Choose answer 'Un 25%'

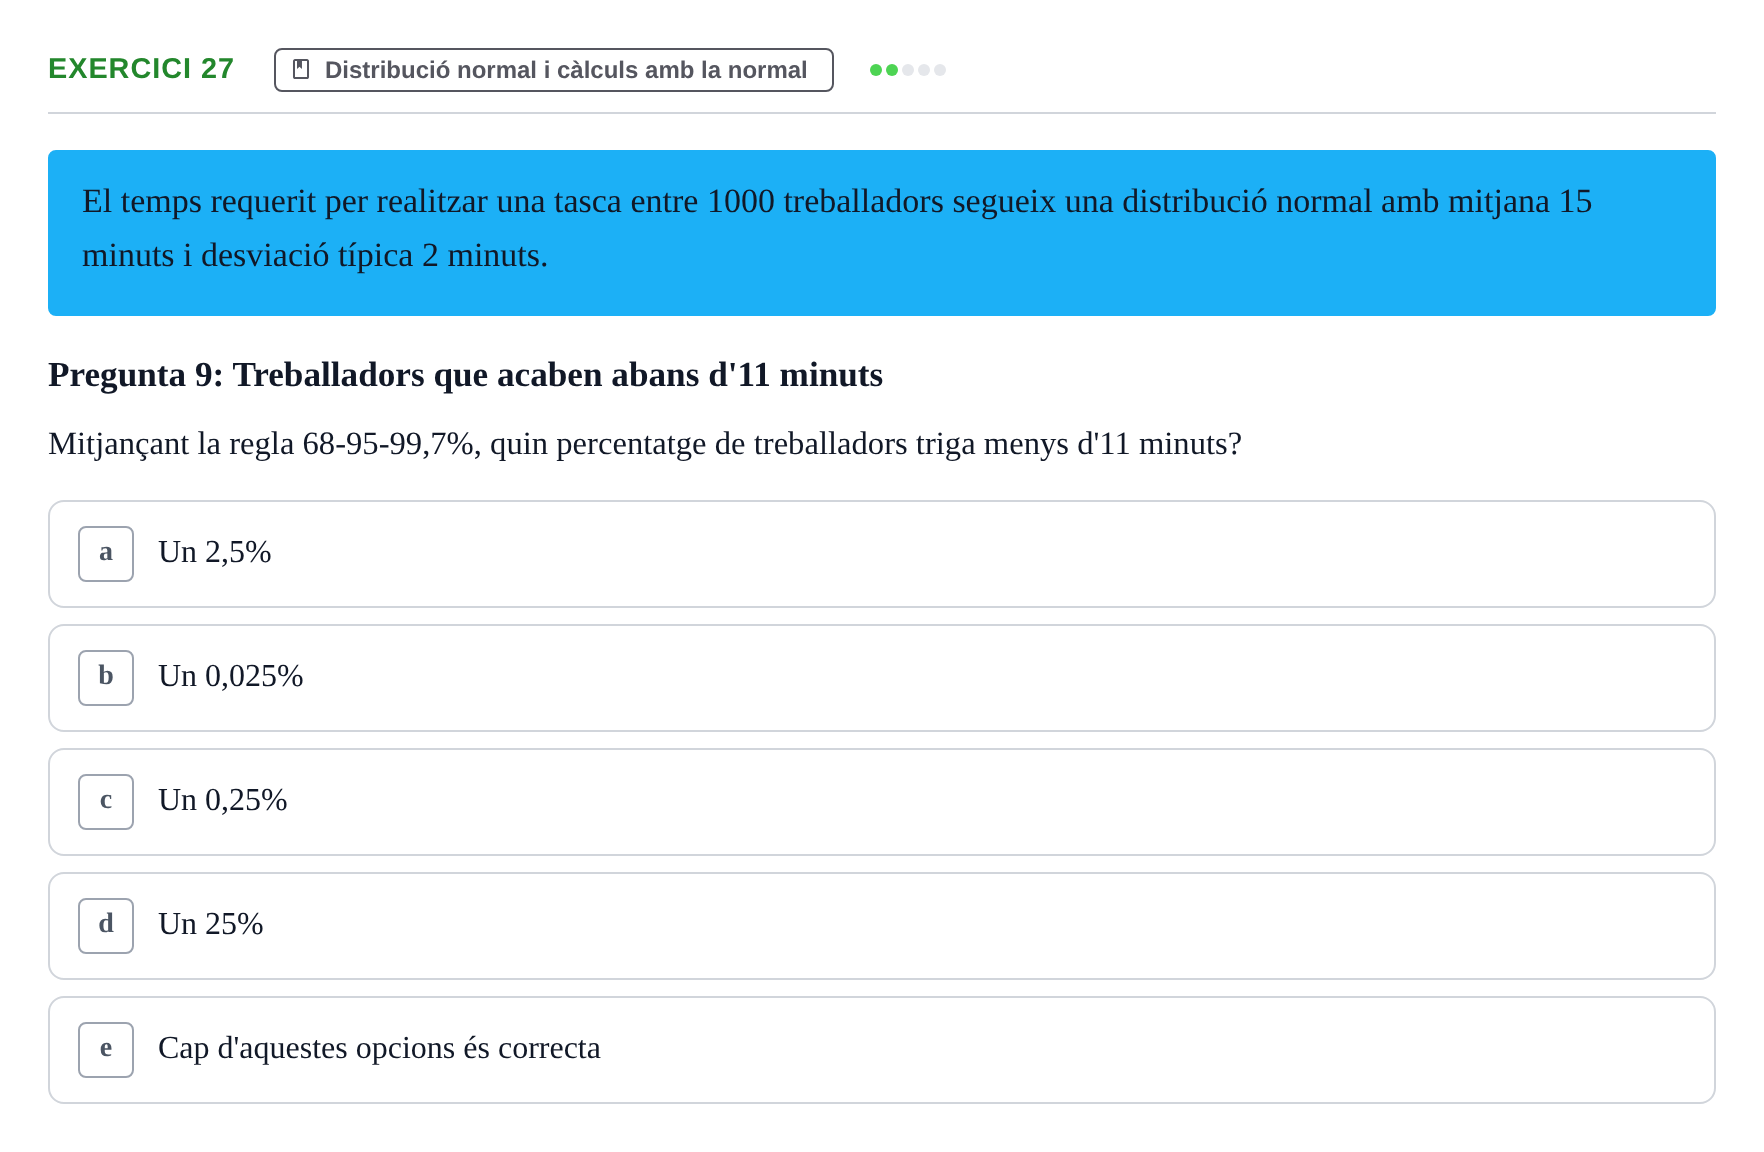pyautogui.click(x=882, y=926)
